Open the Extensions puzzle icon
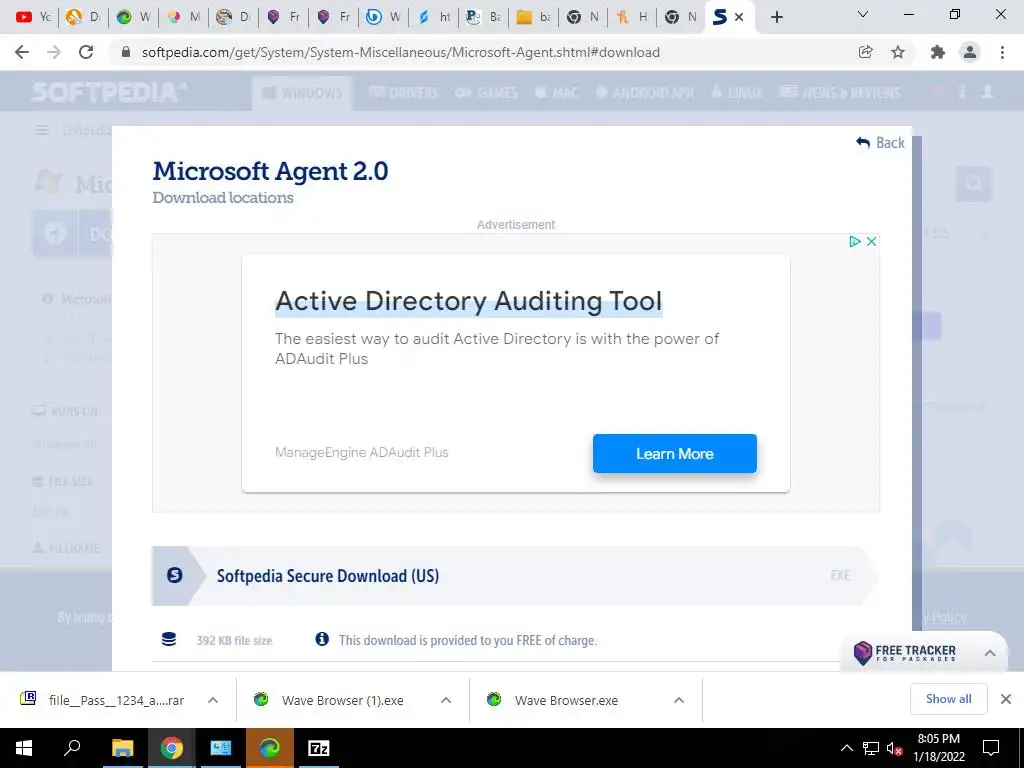 (x=938, y=52)
